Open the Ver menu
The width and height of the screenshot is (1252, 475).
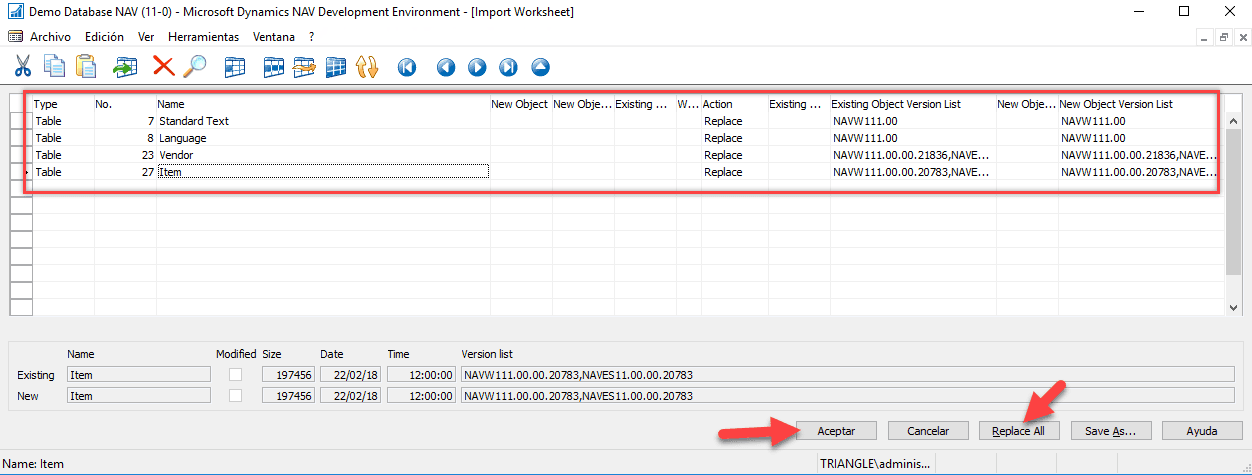pos(146,36)
